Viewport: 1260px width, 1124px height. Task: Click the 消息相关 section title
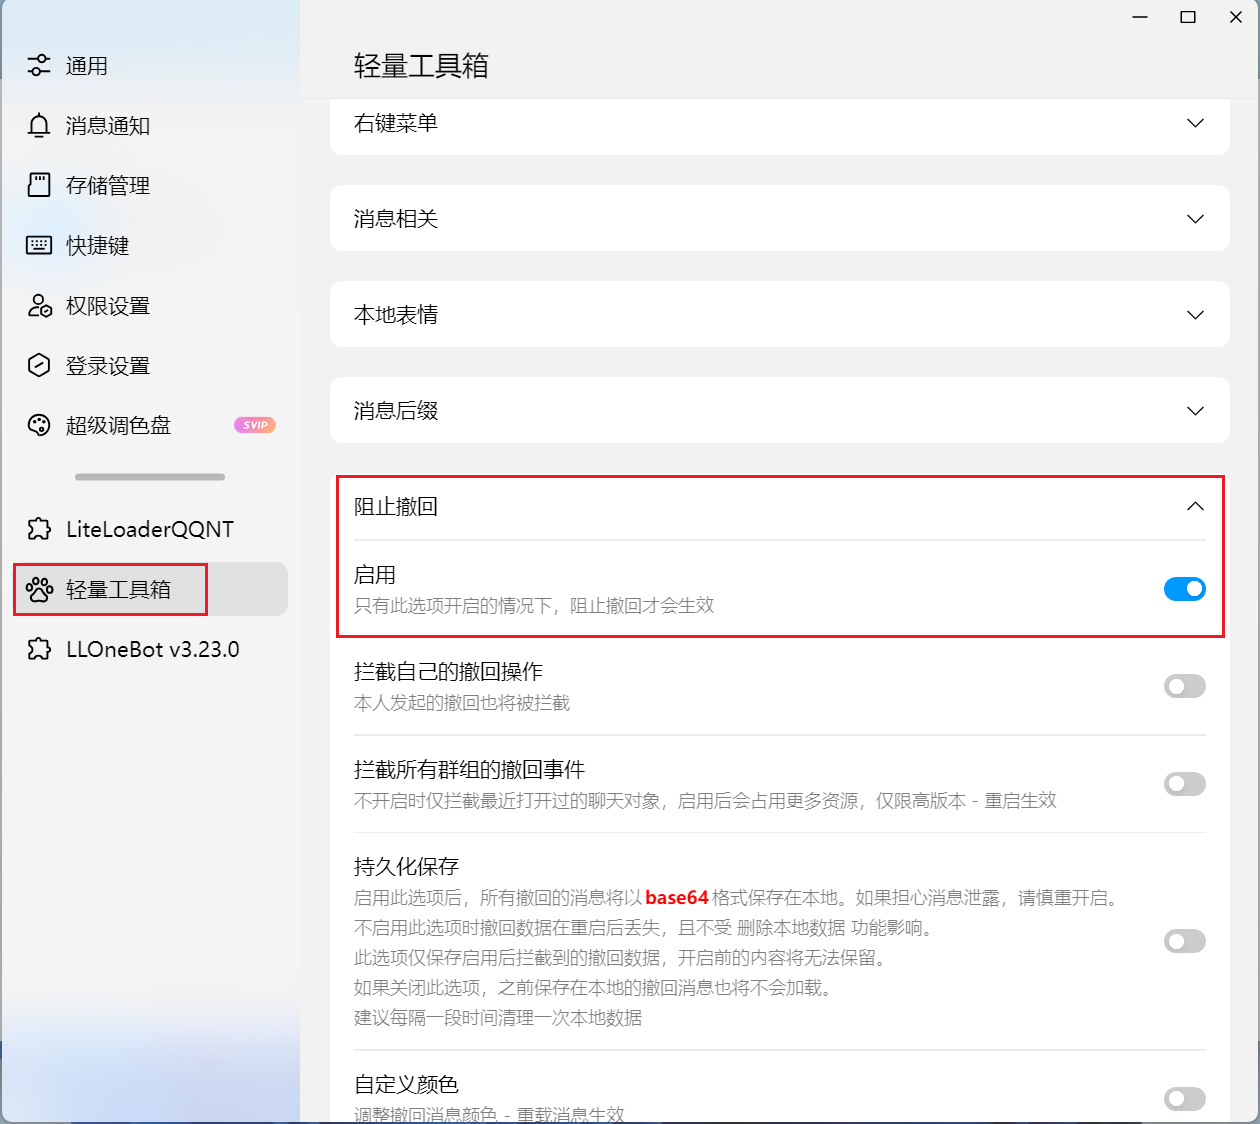click(x=396, y=219)
